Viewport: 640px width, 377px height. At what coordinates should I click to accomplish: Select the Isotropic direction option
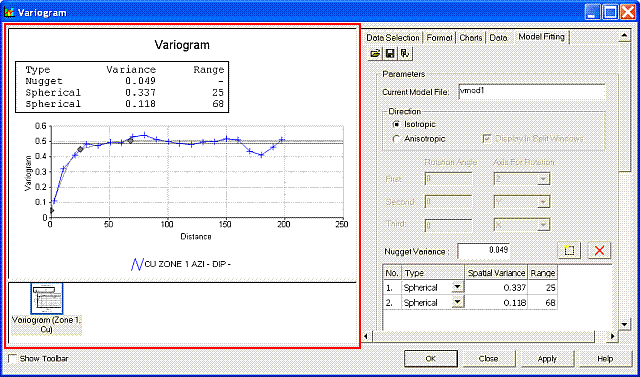396,124
